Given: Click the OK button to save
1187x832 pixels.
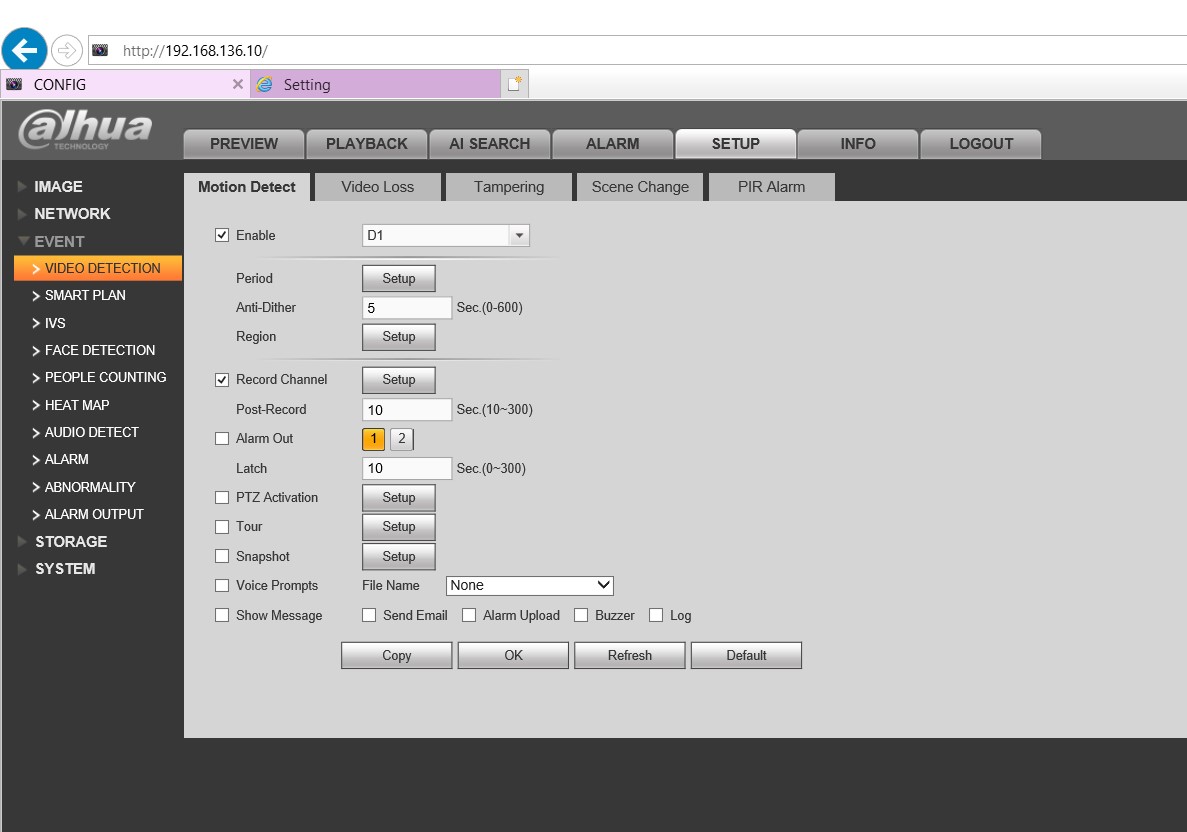Looking at the screenshot, I should (513, 656).
